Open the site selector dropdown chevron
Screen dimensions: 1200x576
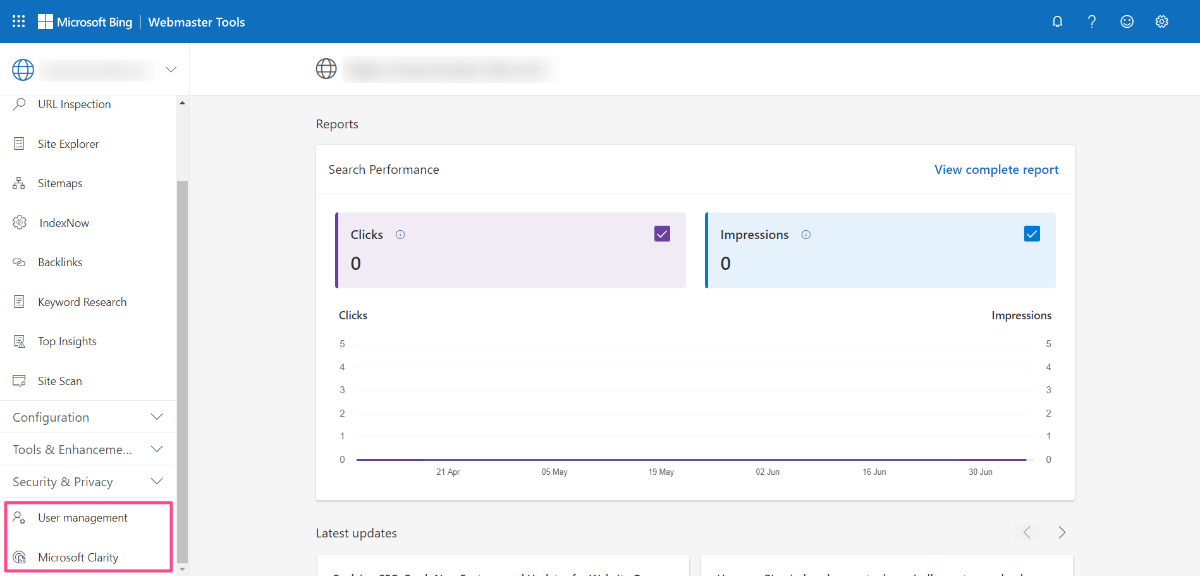click(170, 70)
